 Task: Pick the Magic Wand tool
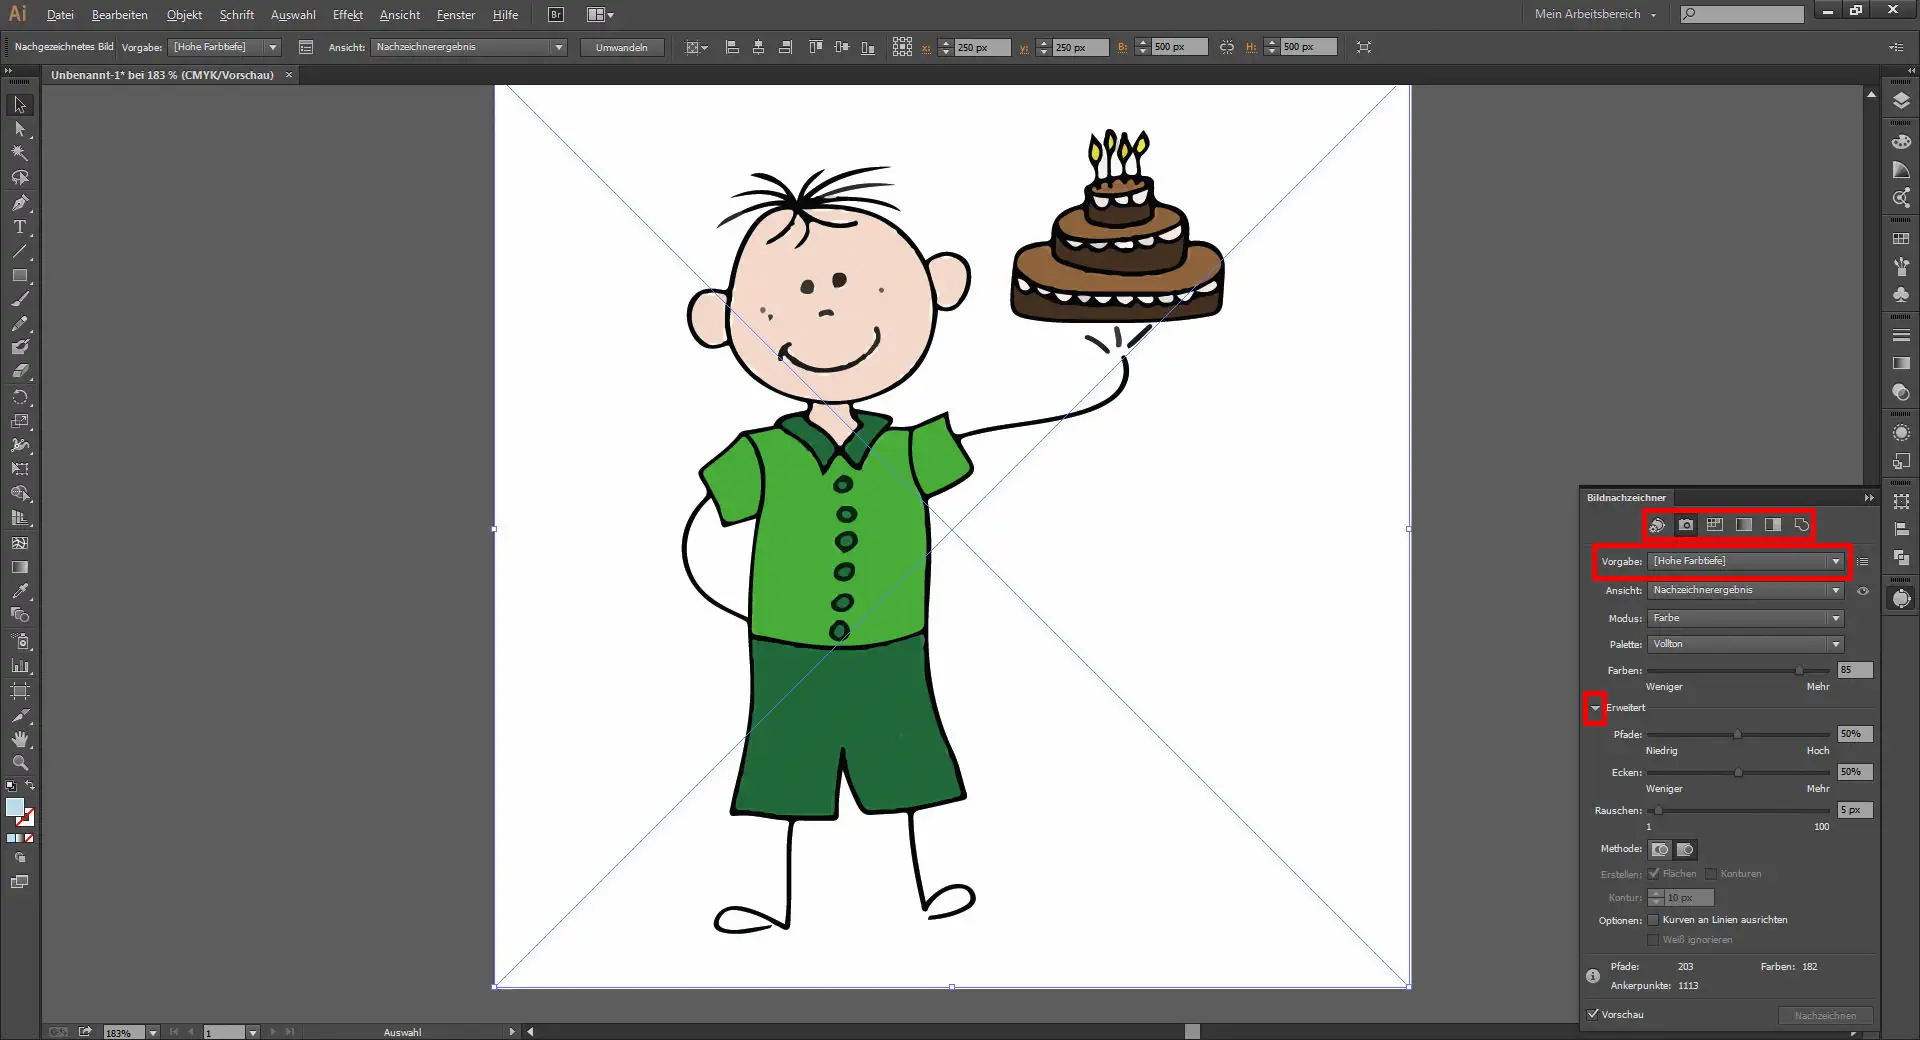(x=19, y=153)
